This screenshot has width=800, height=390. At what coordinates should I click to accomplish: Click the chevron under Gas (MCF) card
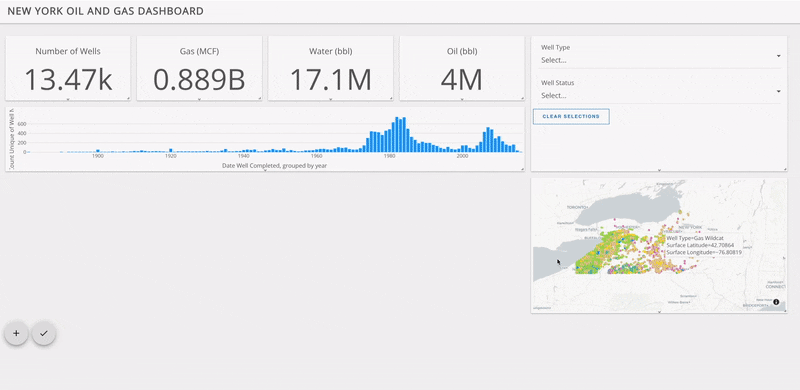point(199,99)
